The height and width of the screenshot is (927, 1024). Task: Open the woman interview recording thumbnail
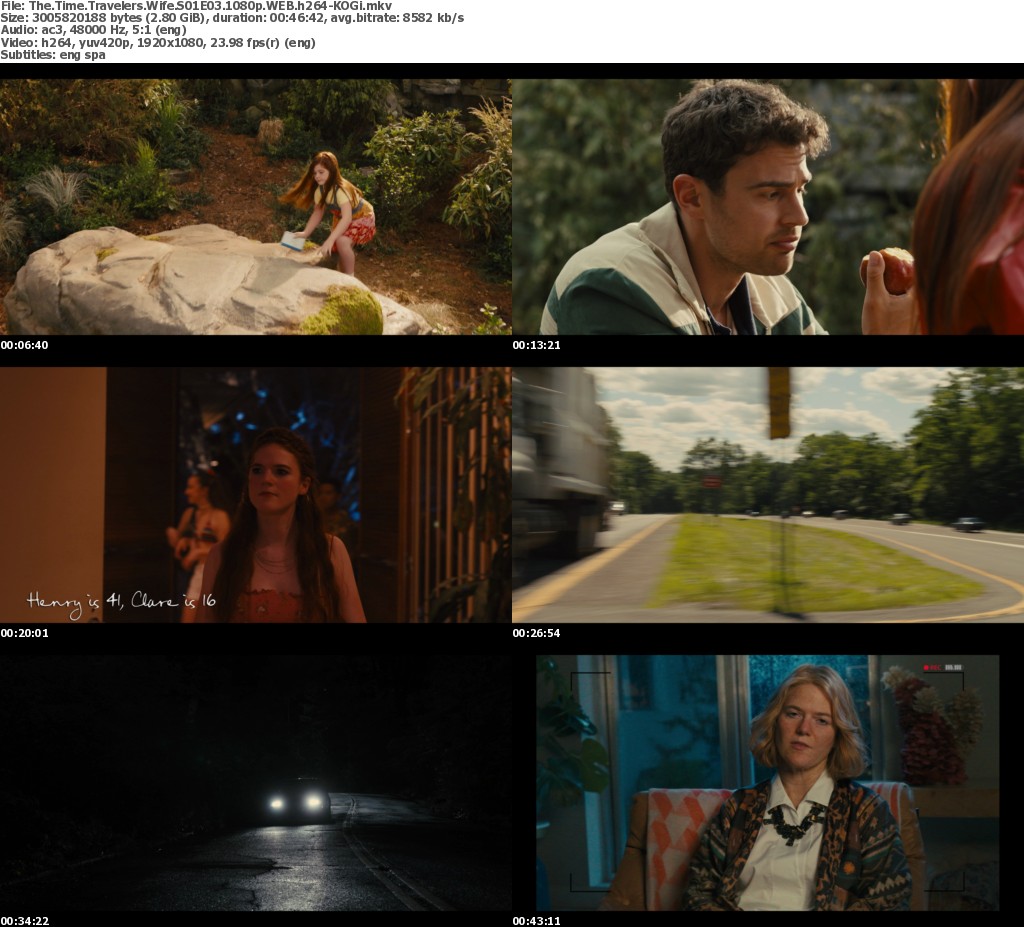point(768,783)
